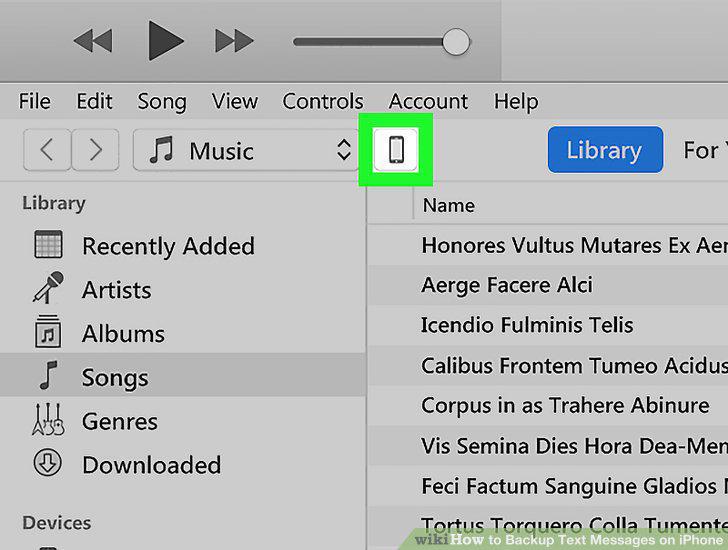Select the Genres guitars icon
Viewport: 728px width, 550px height.
pos(48,420)
